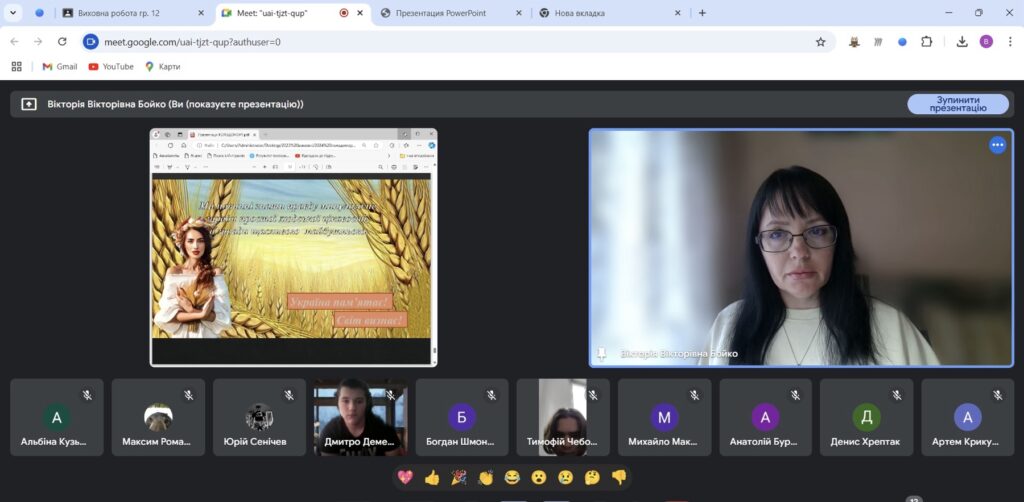The height and width of the screenshot is (502, 1024).
Task: Open the tab search chevron
Action: click(14, 13)
